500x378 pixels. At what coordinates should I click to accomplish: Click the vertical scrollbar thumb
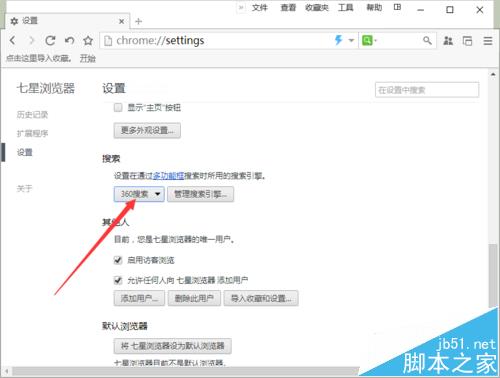pyautogui.click(x=493, y=276)
